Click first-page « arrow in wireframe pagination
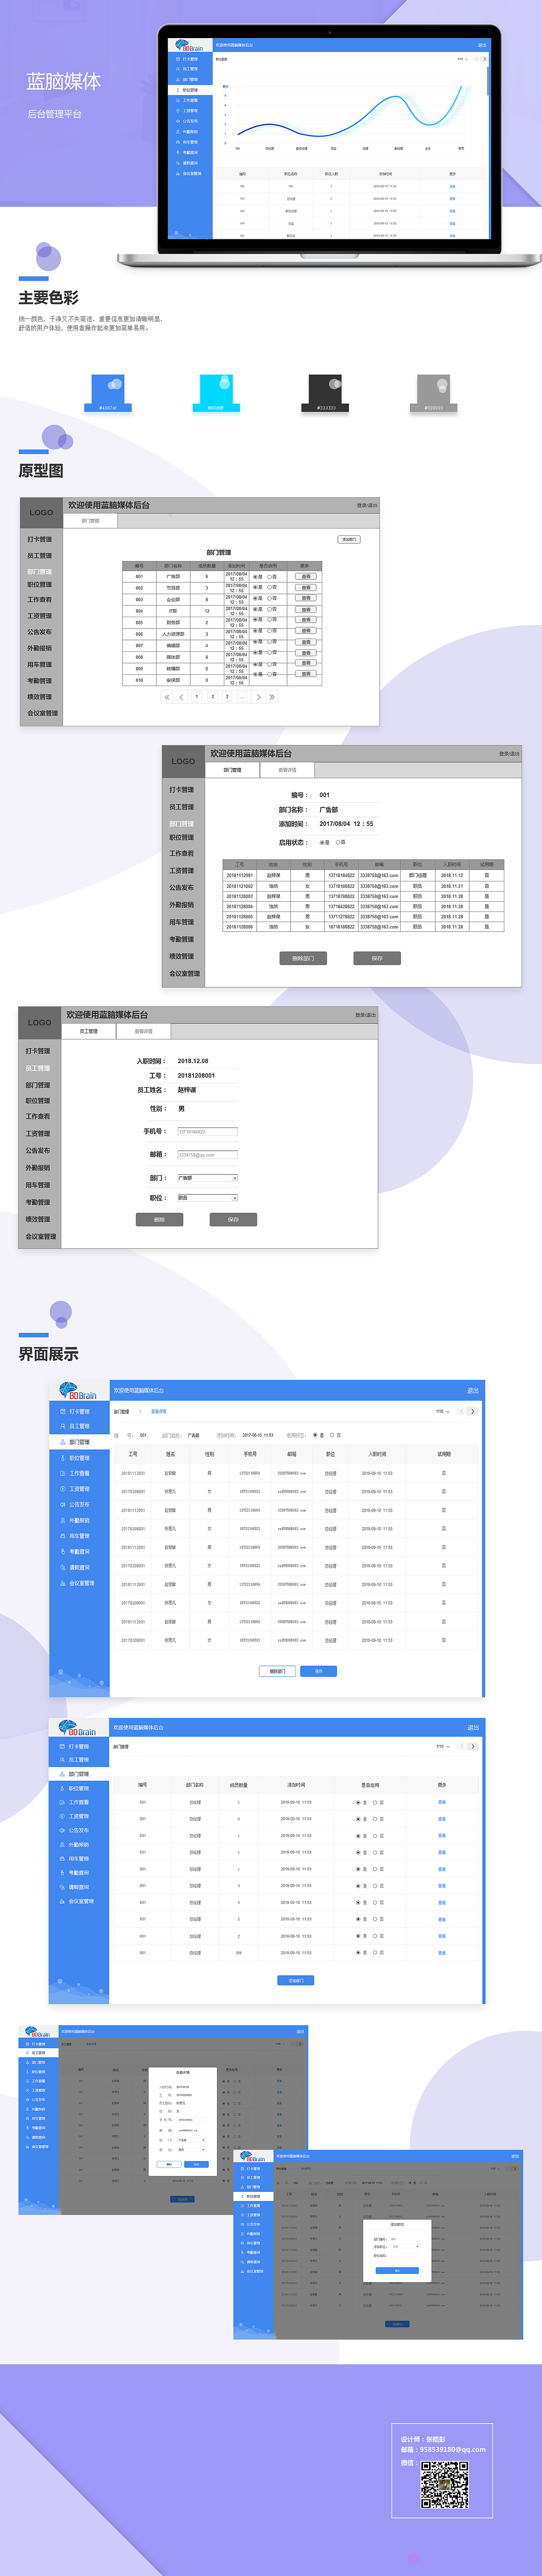Image resolution: width=542 pixels, height=2576 pixels. [x=166, y=697]
